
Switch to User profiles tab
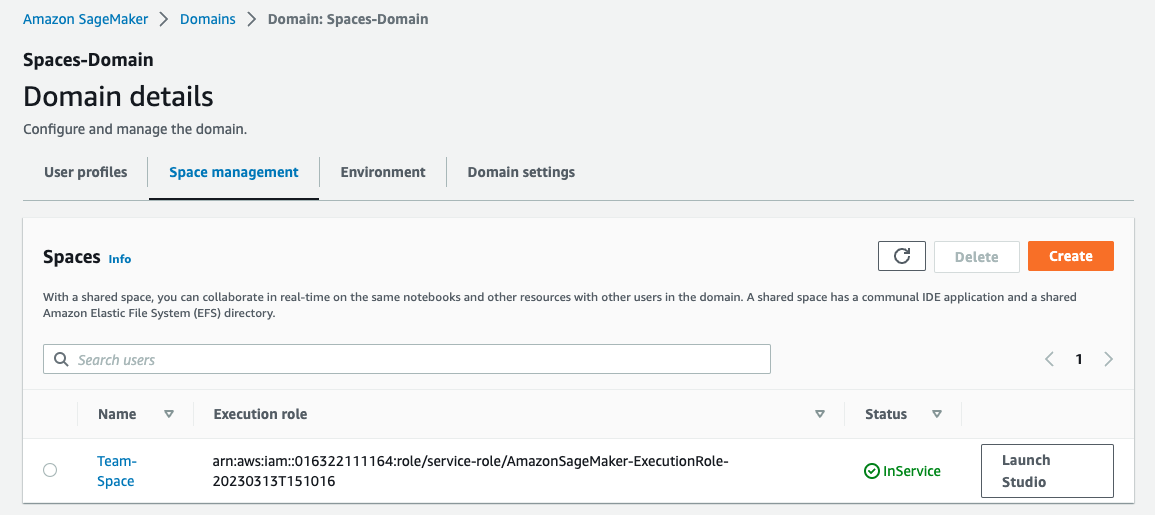85,172
